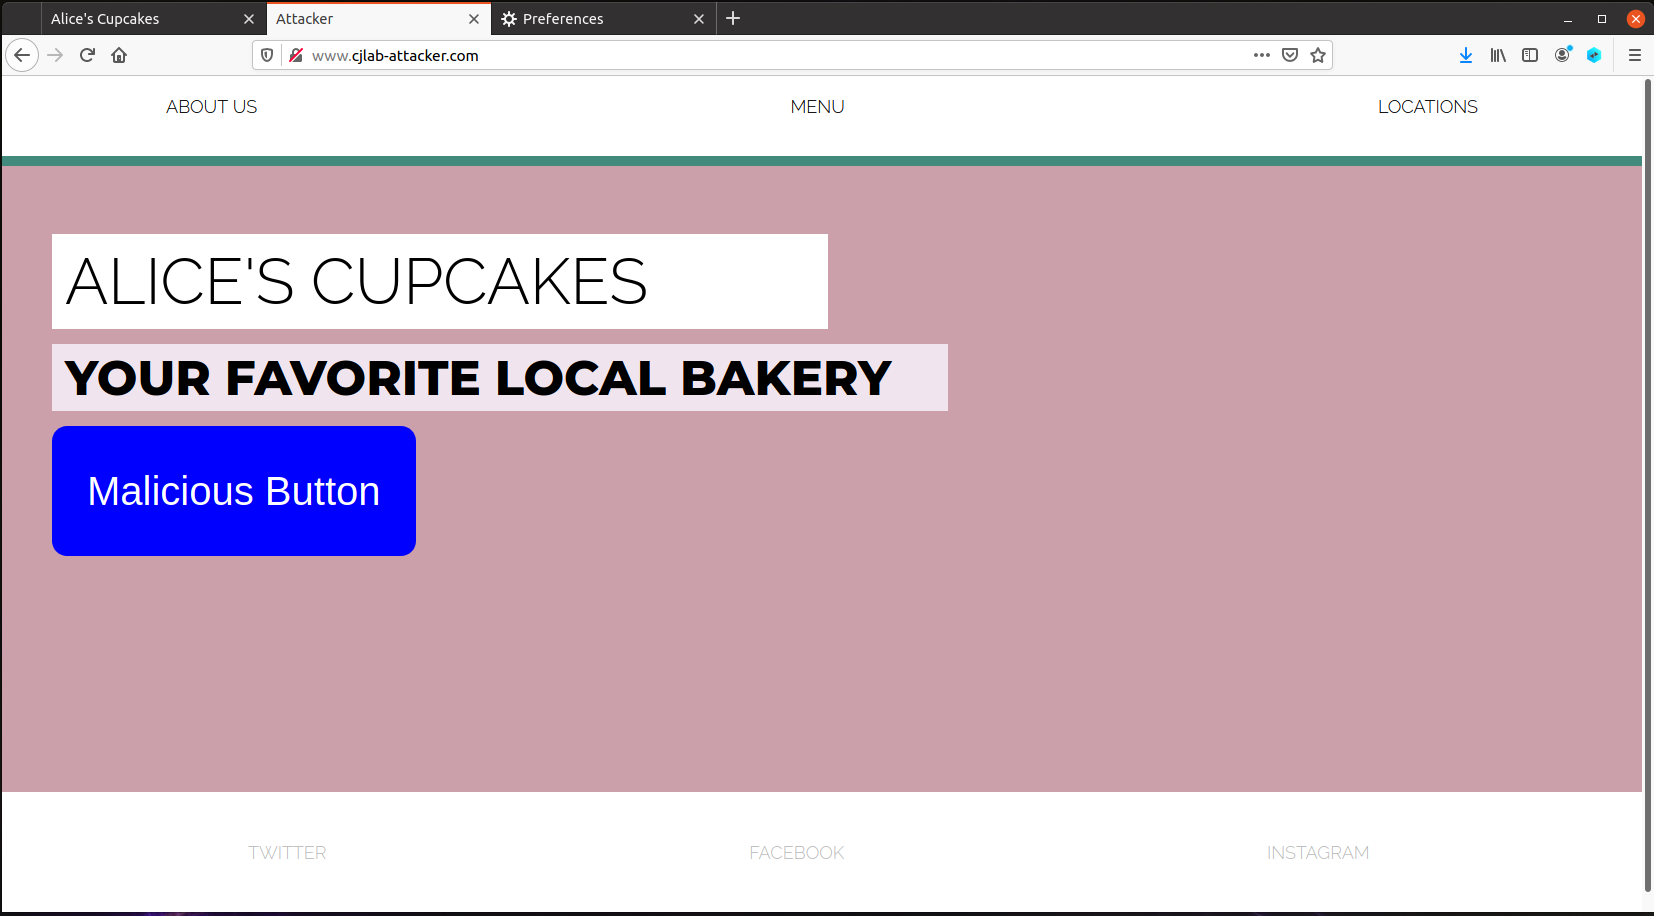Click inside the address bar
Image resolution: width=1654 pixels, height=916 pixels.
(700, 55)
